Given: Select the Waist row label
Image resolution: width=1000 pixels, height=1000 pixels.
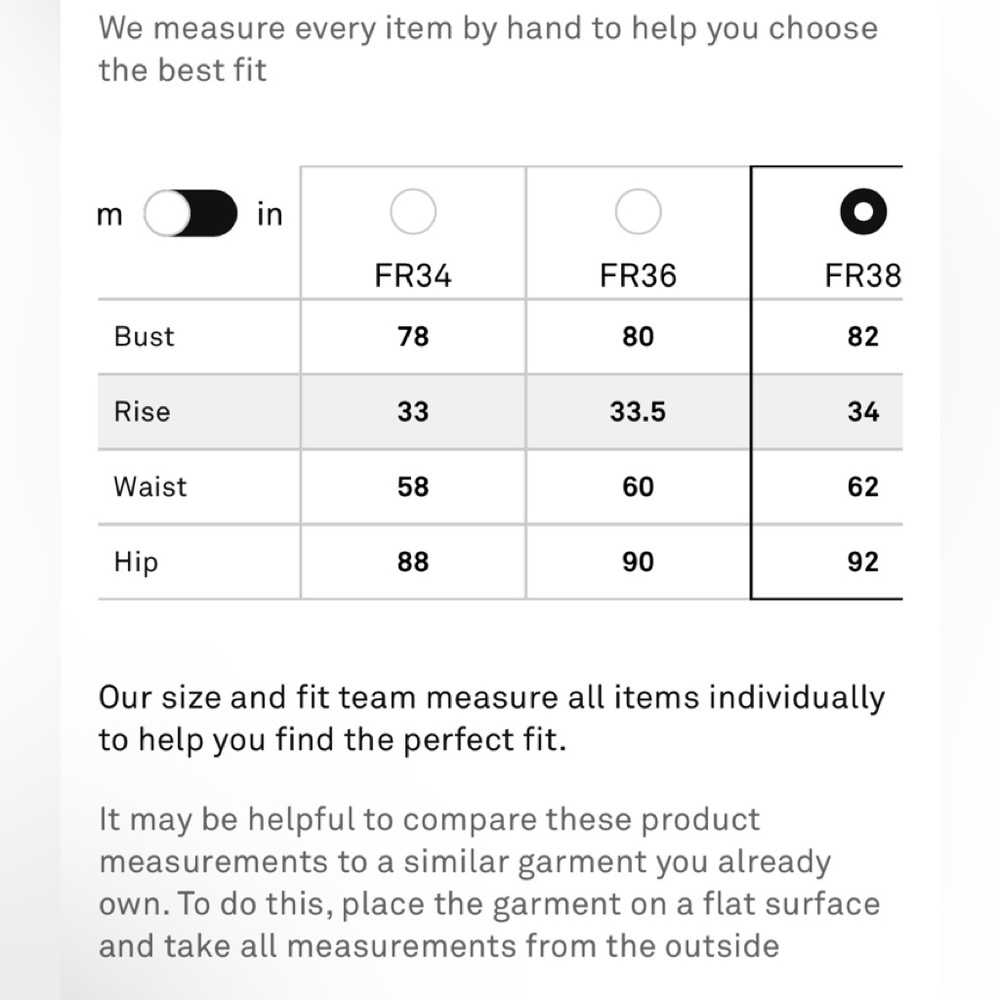Looking at the screenshot, I should tap(150, 487).
